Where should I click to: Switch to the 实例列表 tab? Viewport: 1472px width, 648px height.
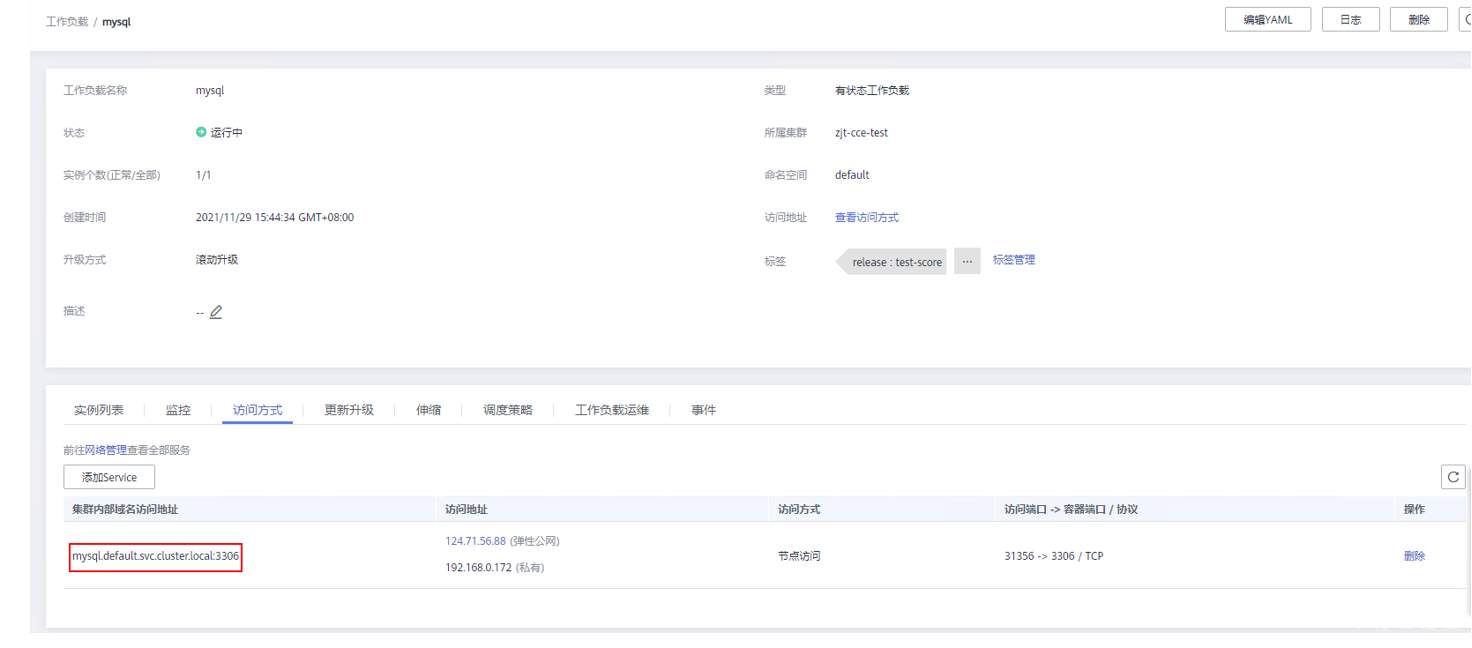(x=99, y=410)
